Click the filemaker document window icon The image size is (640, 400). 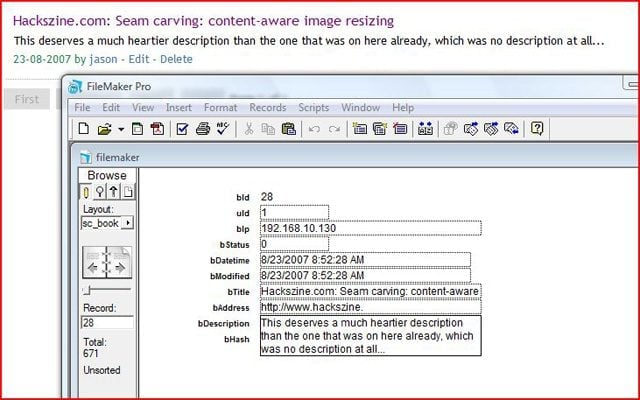tap(86, 158)
